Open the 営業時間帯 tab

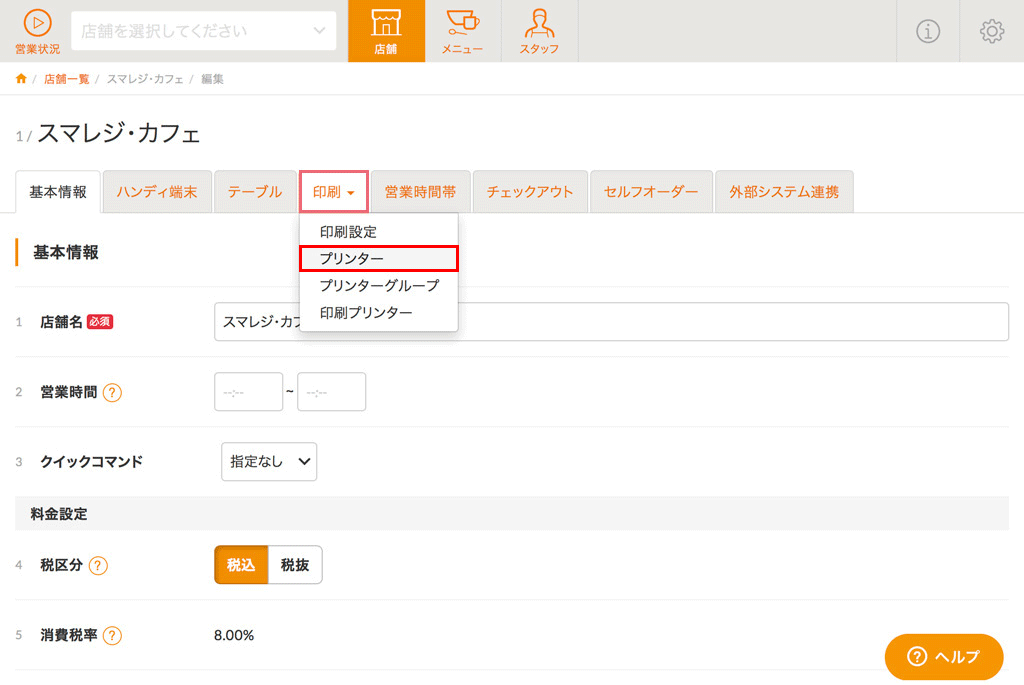click(x=421, y=192)
